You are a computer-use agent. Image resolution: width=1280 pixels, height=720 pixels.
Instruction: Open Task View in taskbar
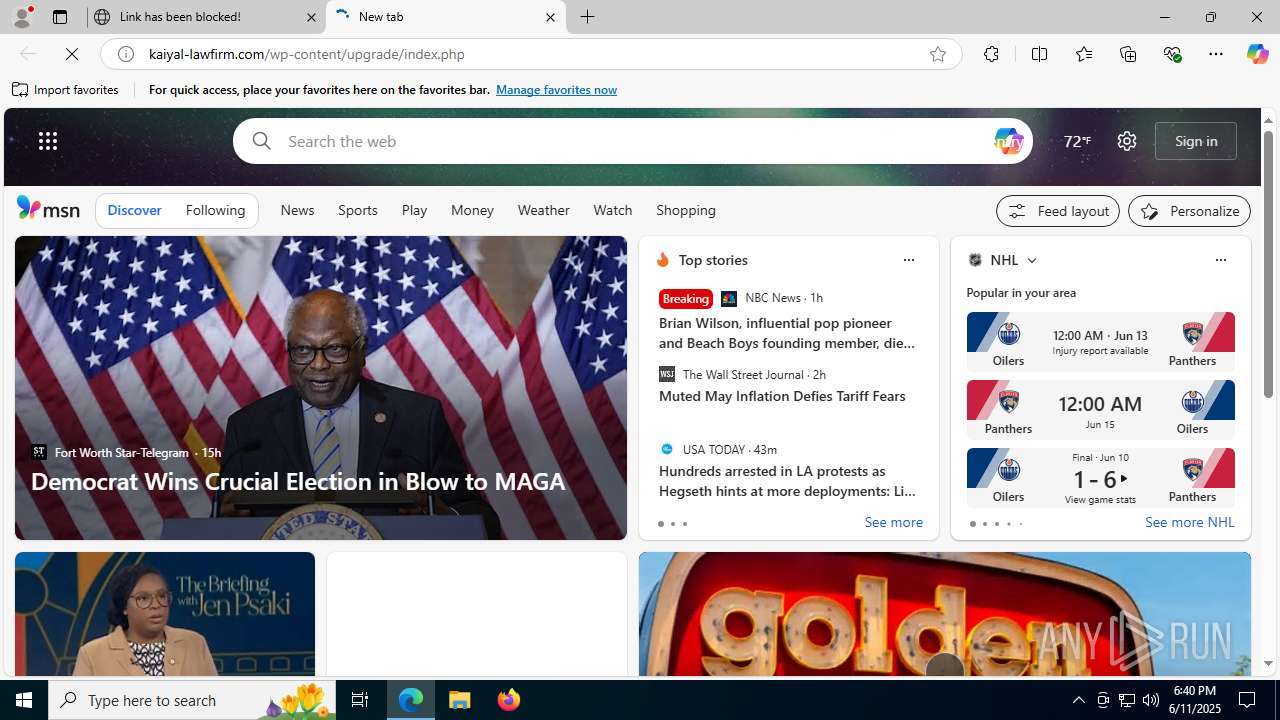pos(360,700)
